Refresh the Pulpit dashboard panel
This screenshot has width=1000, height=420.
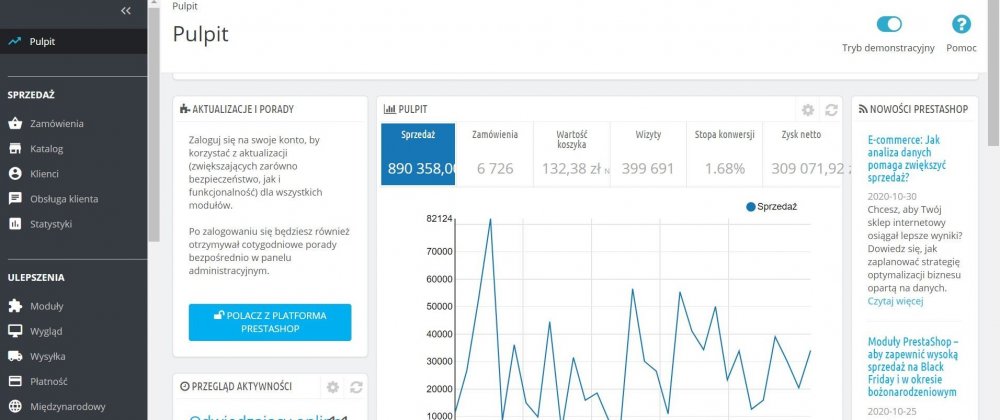tap(831, 110)
